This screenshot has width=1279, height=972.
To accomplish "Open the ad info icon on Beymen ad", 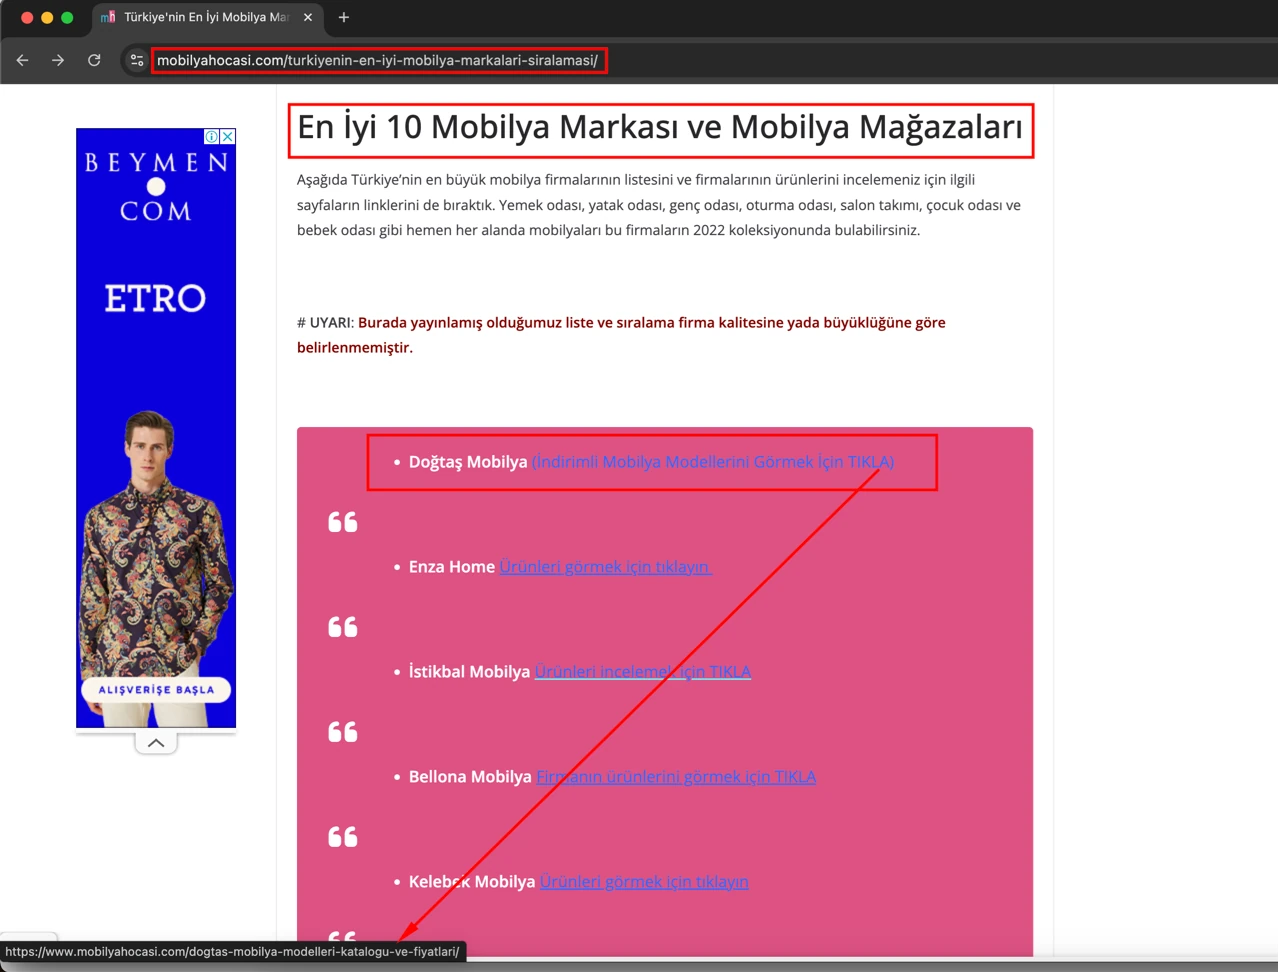I will click(x=212, y=136).
